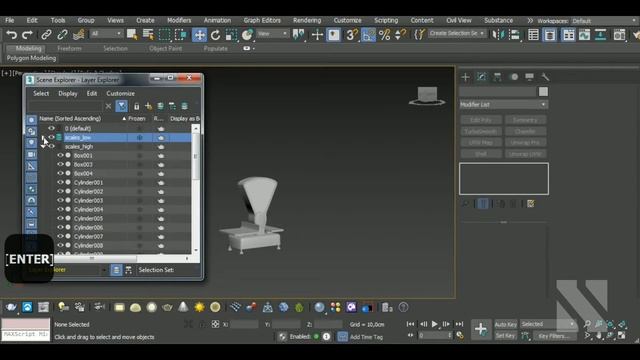This screenshot has height=360, width=640.
Task: Switch to the Object Paint ribbon tab
Action: tap(165, 49)
